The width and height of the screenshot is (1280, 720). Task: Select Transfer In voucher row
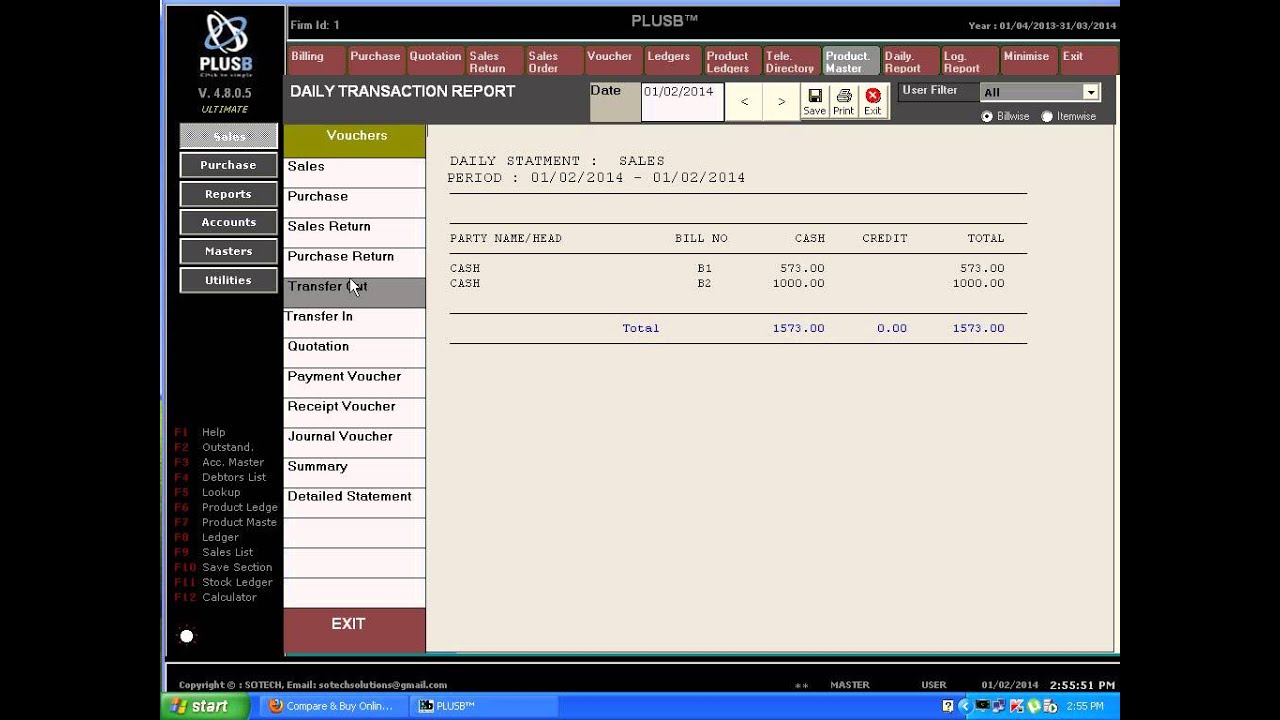click(x=354, y=322)
